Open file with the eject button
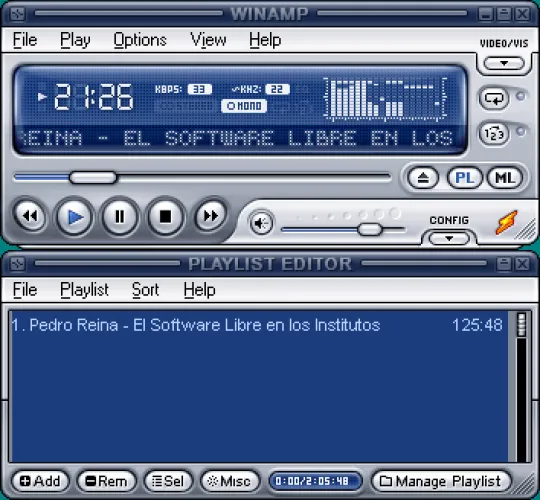Viewport: 540px width, 500px height. 423,178
